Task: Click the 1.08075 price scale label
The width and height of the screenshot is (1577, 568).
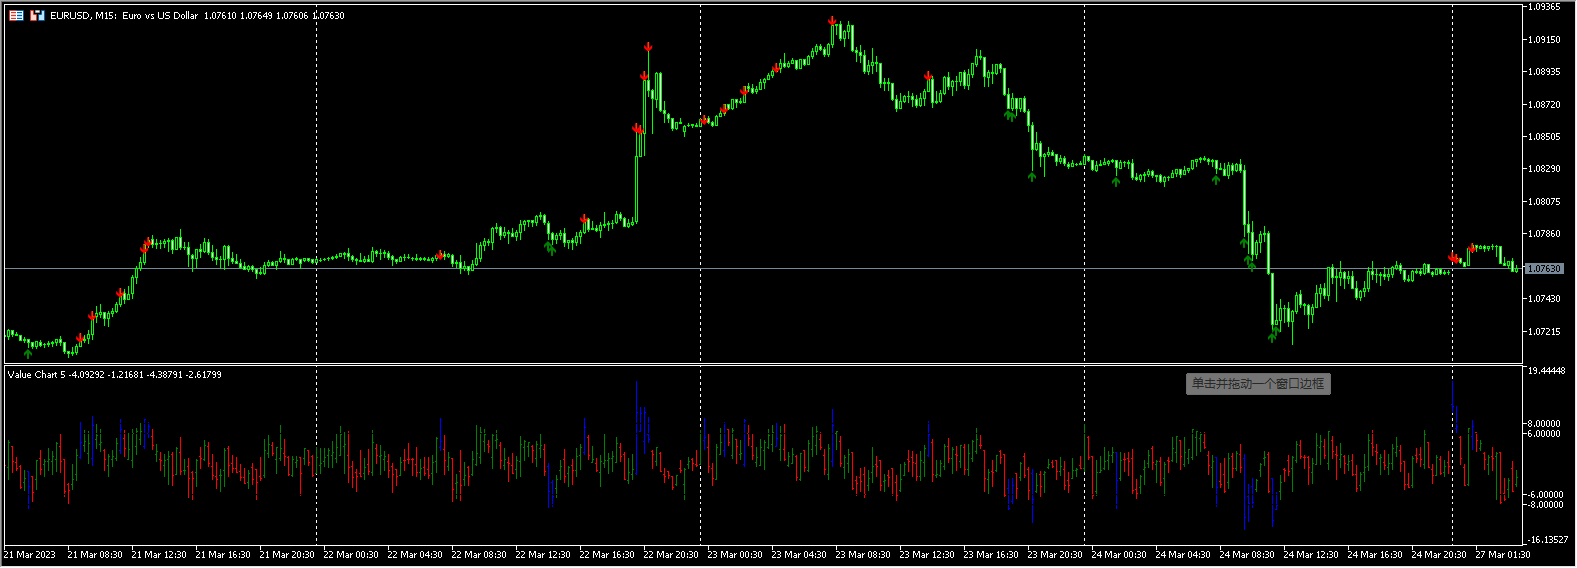Action: click(x=1544, y=202)
